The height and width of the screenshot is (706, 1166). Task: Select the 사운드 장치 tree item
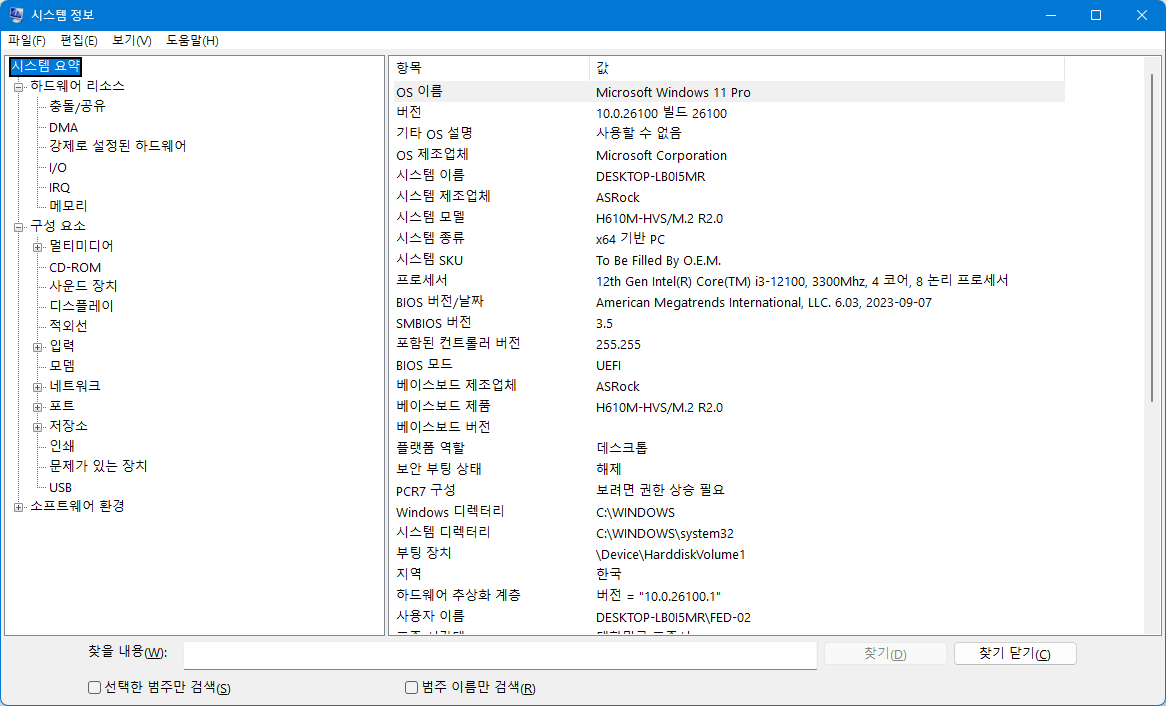[83, 286]
